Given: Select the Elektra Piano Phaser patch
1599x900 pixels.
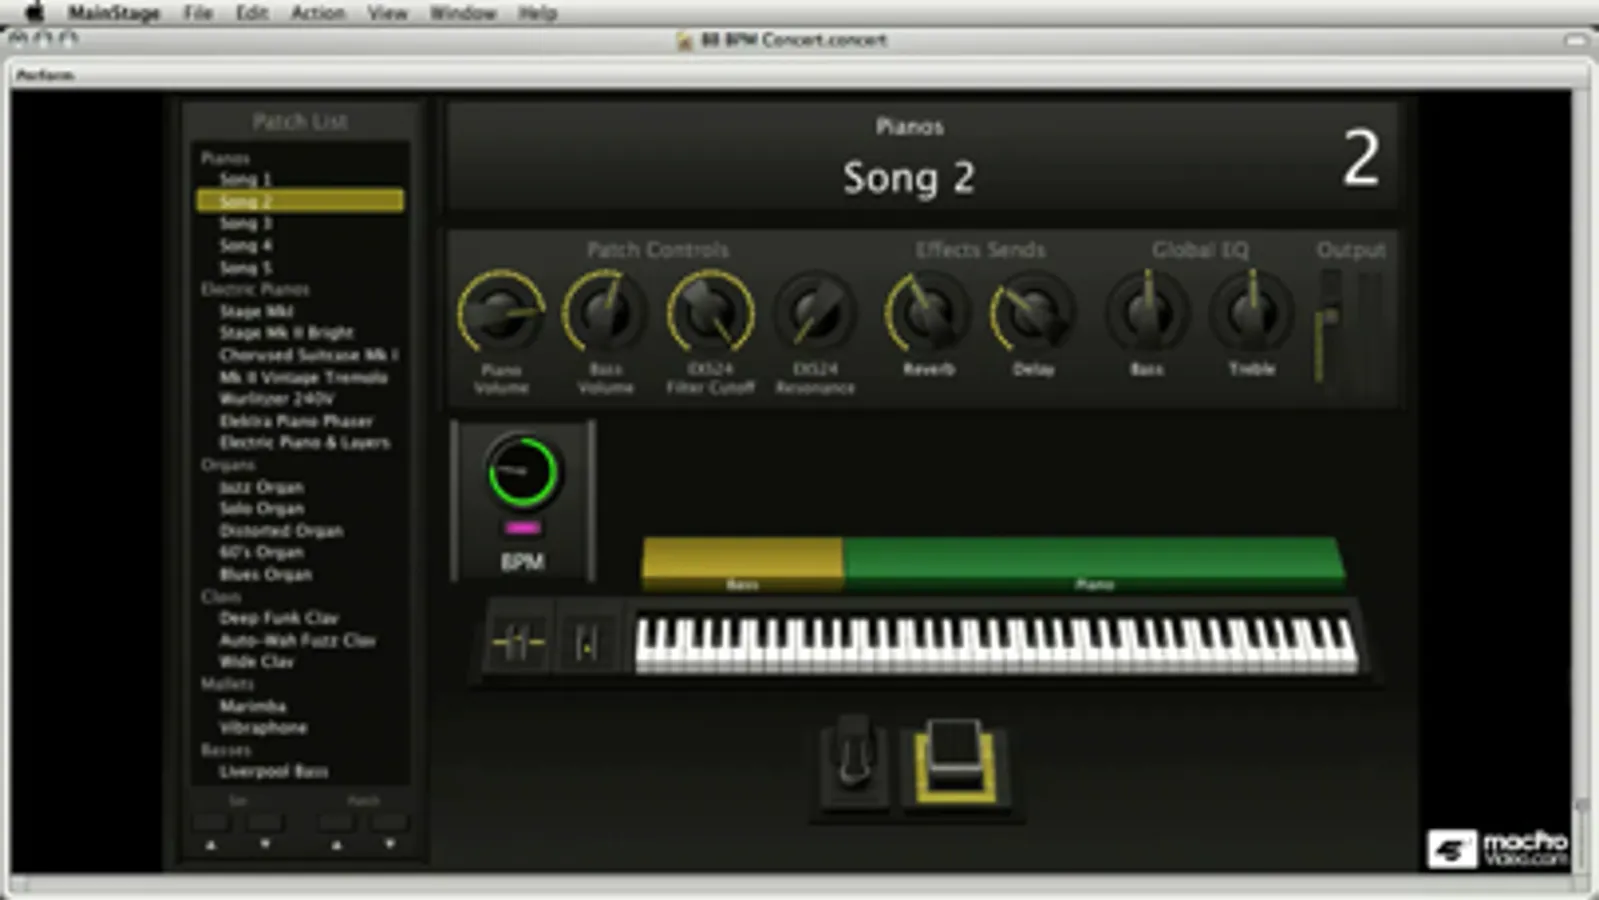Looking at the screenshot, I should (296, 420).
